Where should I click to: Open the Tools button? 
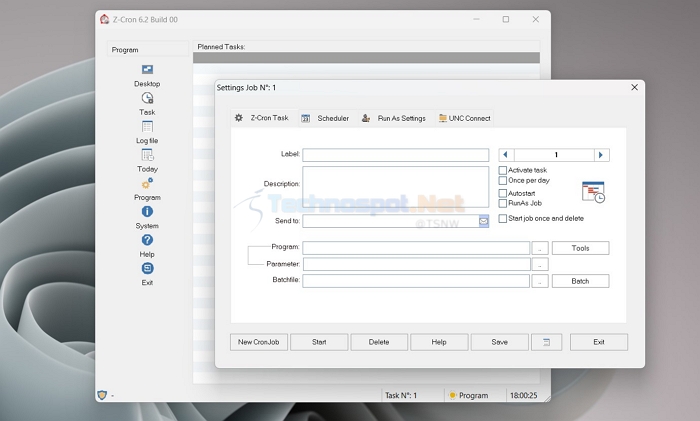click(580, 248)
